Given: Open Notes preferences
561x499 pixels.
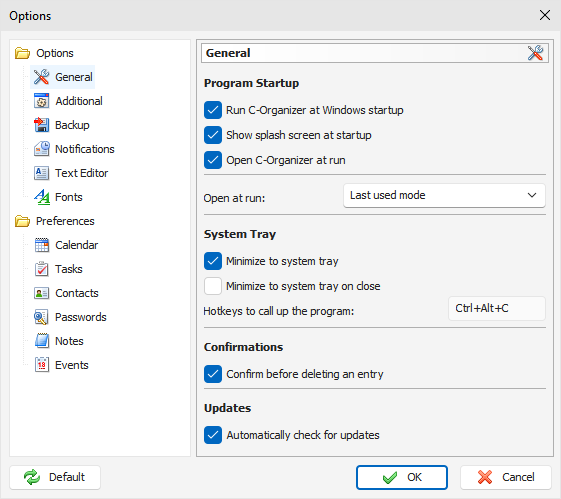Looking at the screenshot, I should click(69, 341).
